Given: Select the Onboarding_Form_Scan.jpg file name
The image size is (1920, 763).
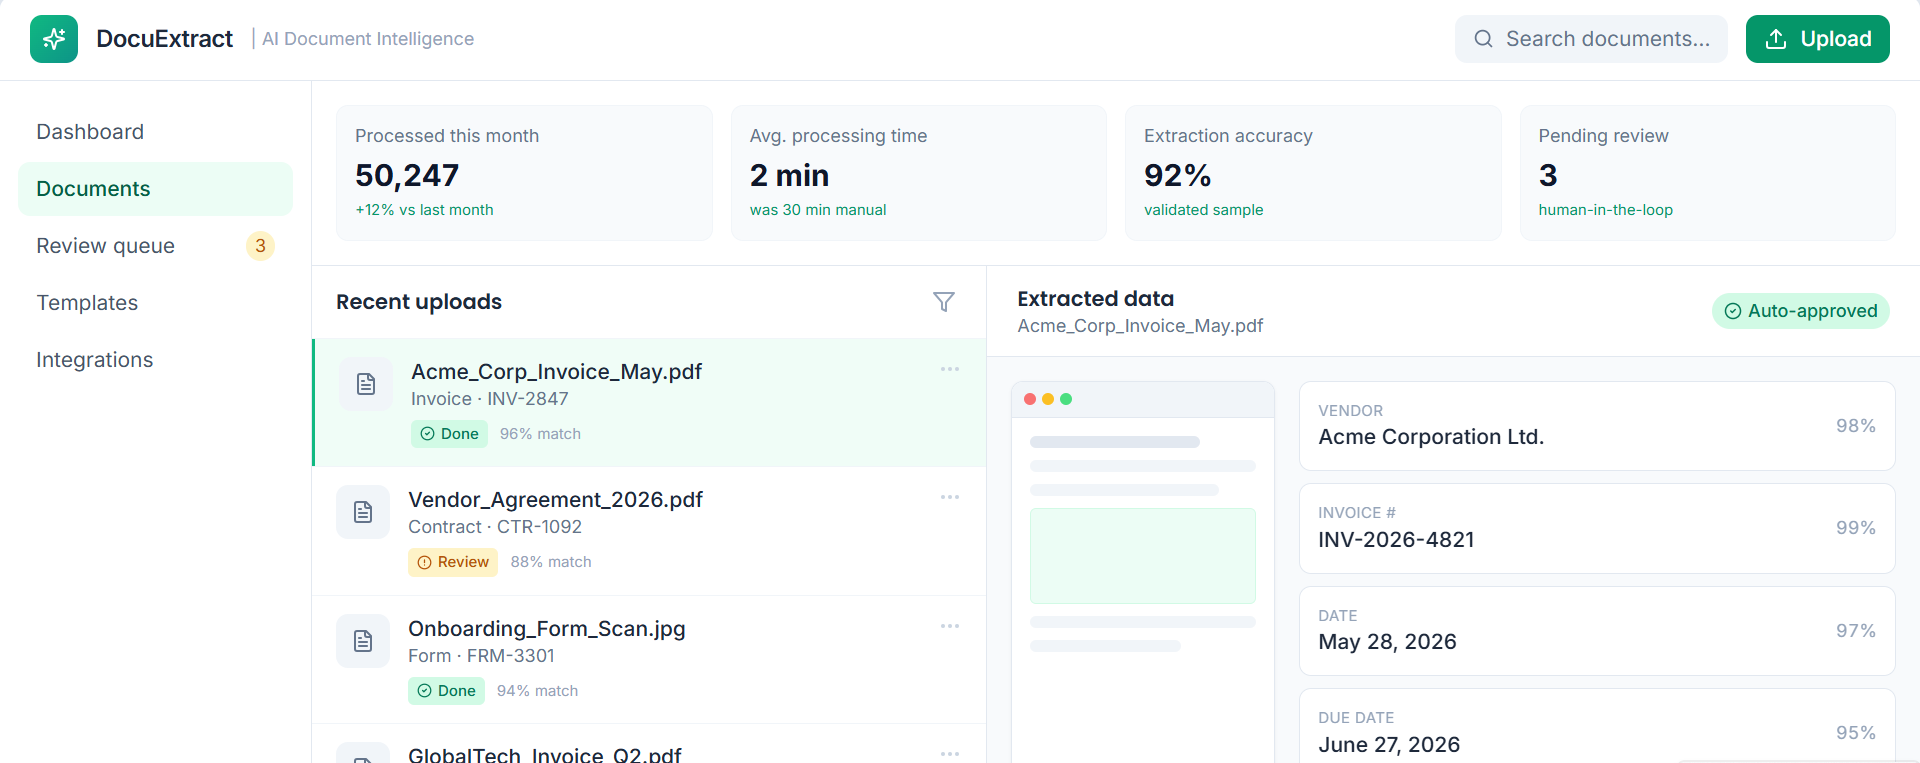Looking at the screenshot, I should coord(547,629).
